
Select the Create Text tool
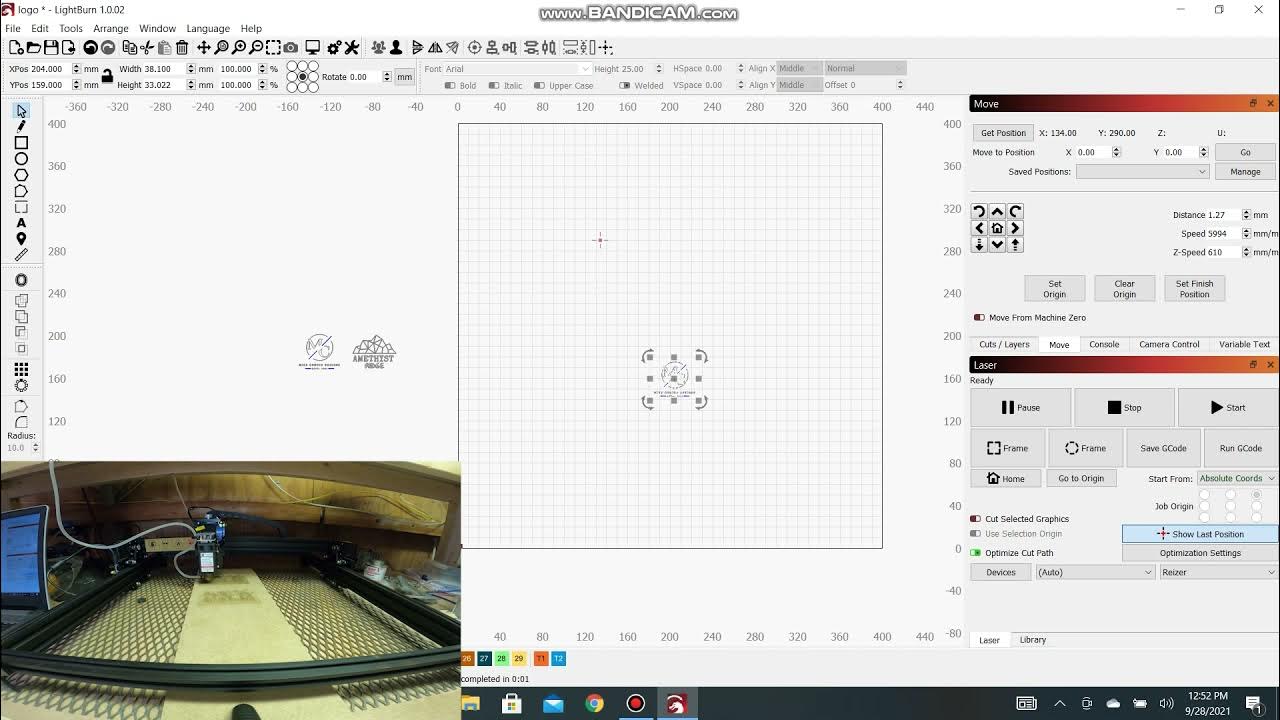[21, 223]
